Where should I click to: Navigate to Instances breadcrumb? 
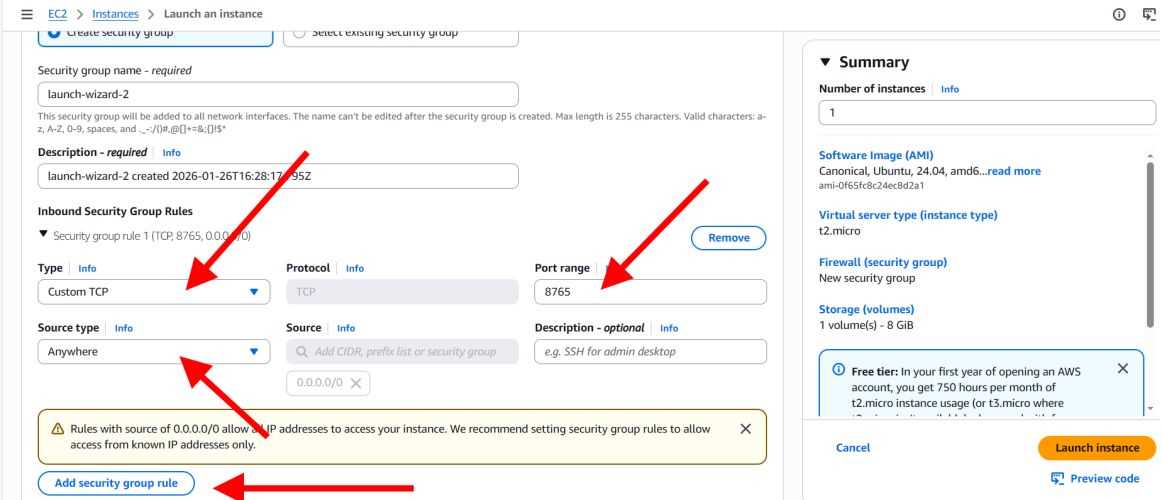tap(115, 14)
